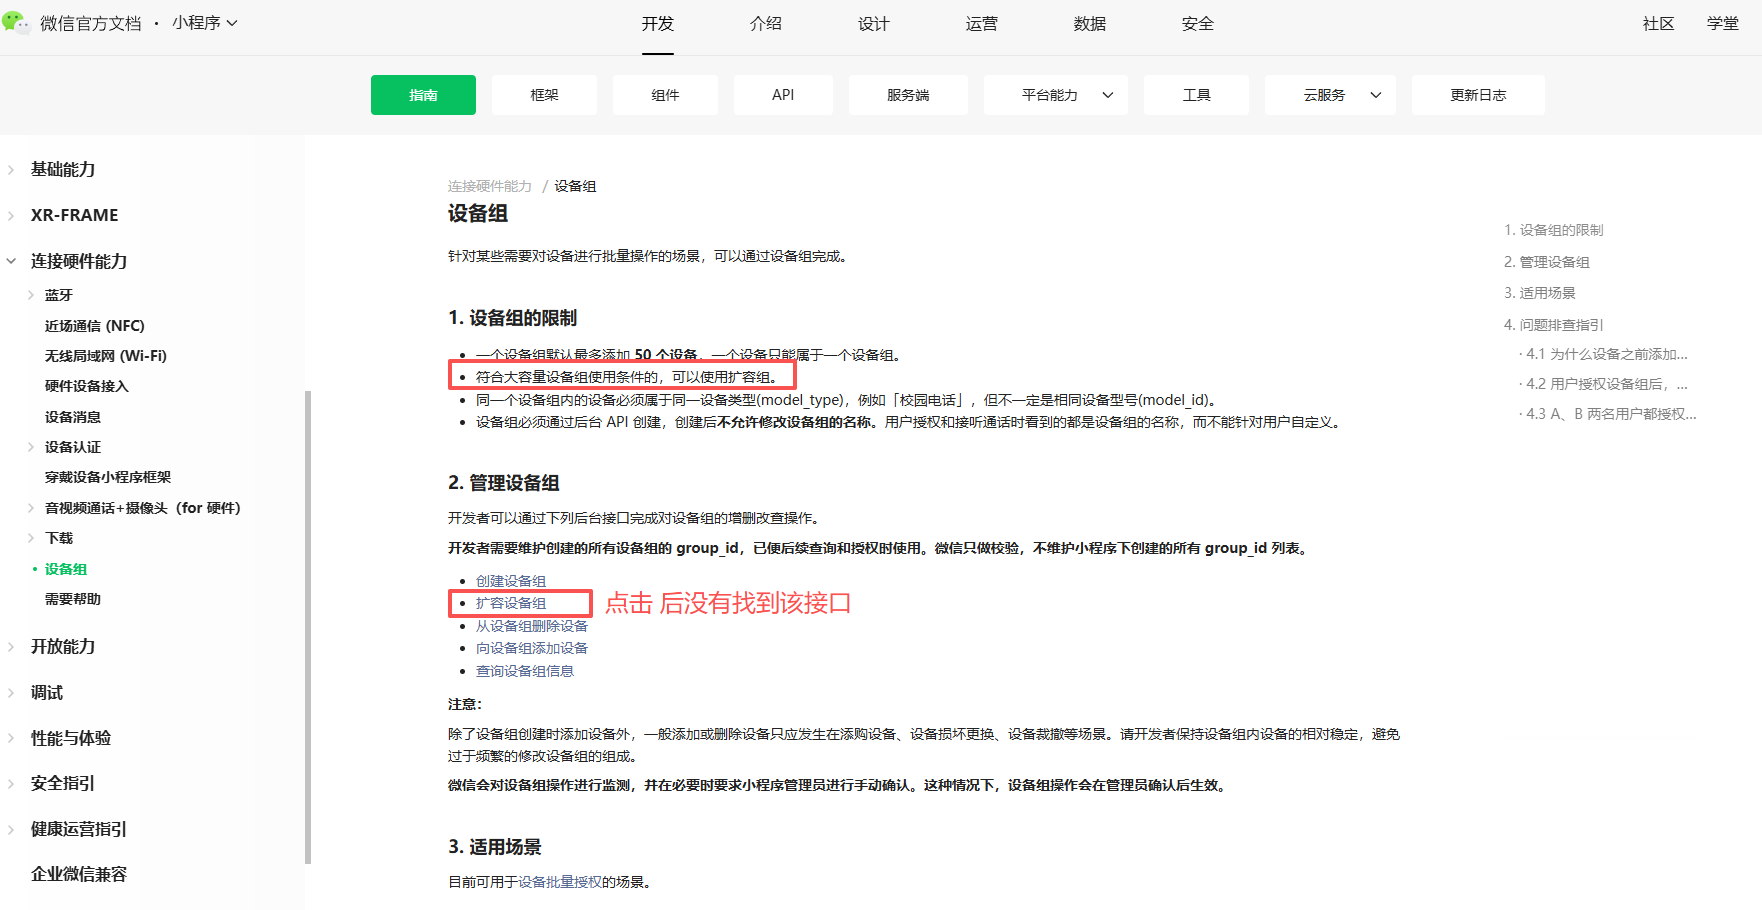Open 穿戴设备小程序框架 in the sidebar
1762x910 pixels.
(x=108, y=477)
